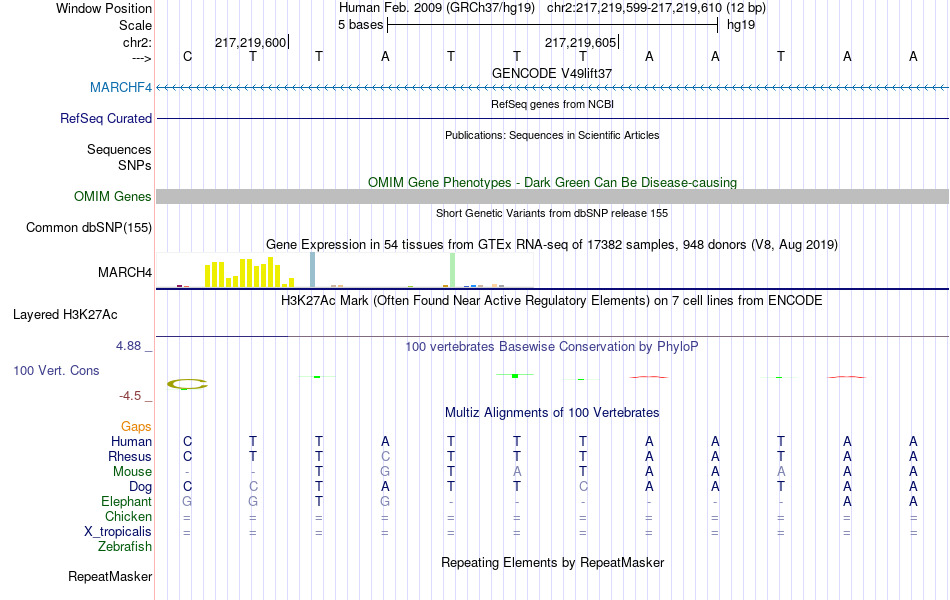Click the 'chr2:' ruler label
Screen dimensions: 950x600
[x=137, y=42]
